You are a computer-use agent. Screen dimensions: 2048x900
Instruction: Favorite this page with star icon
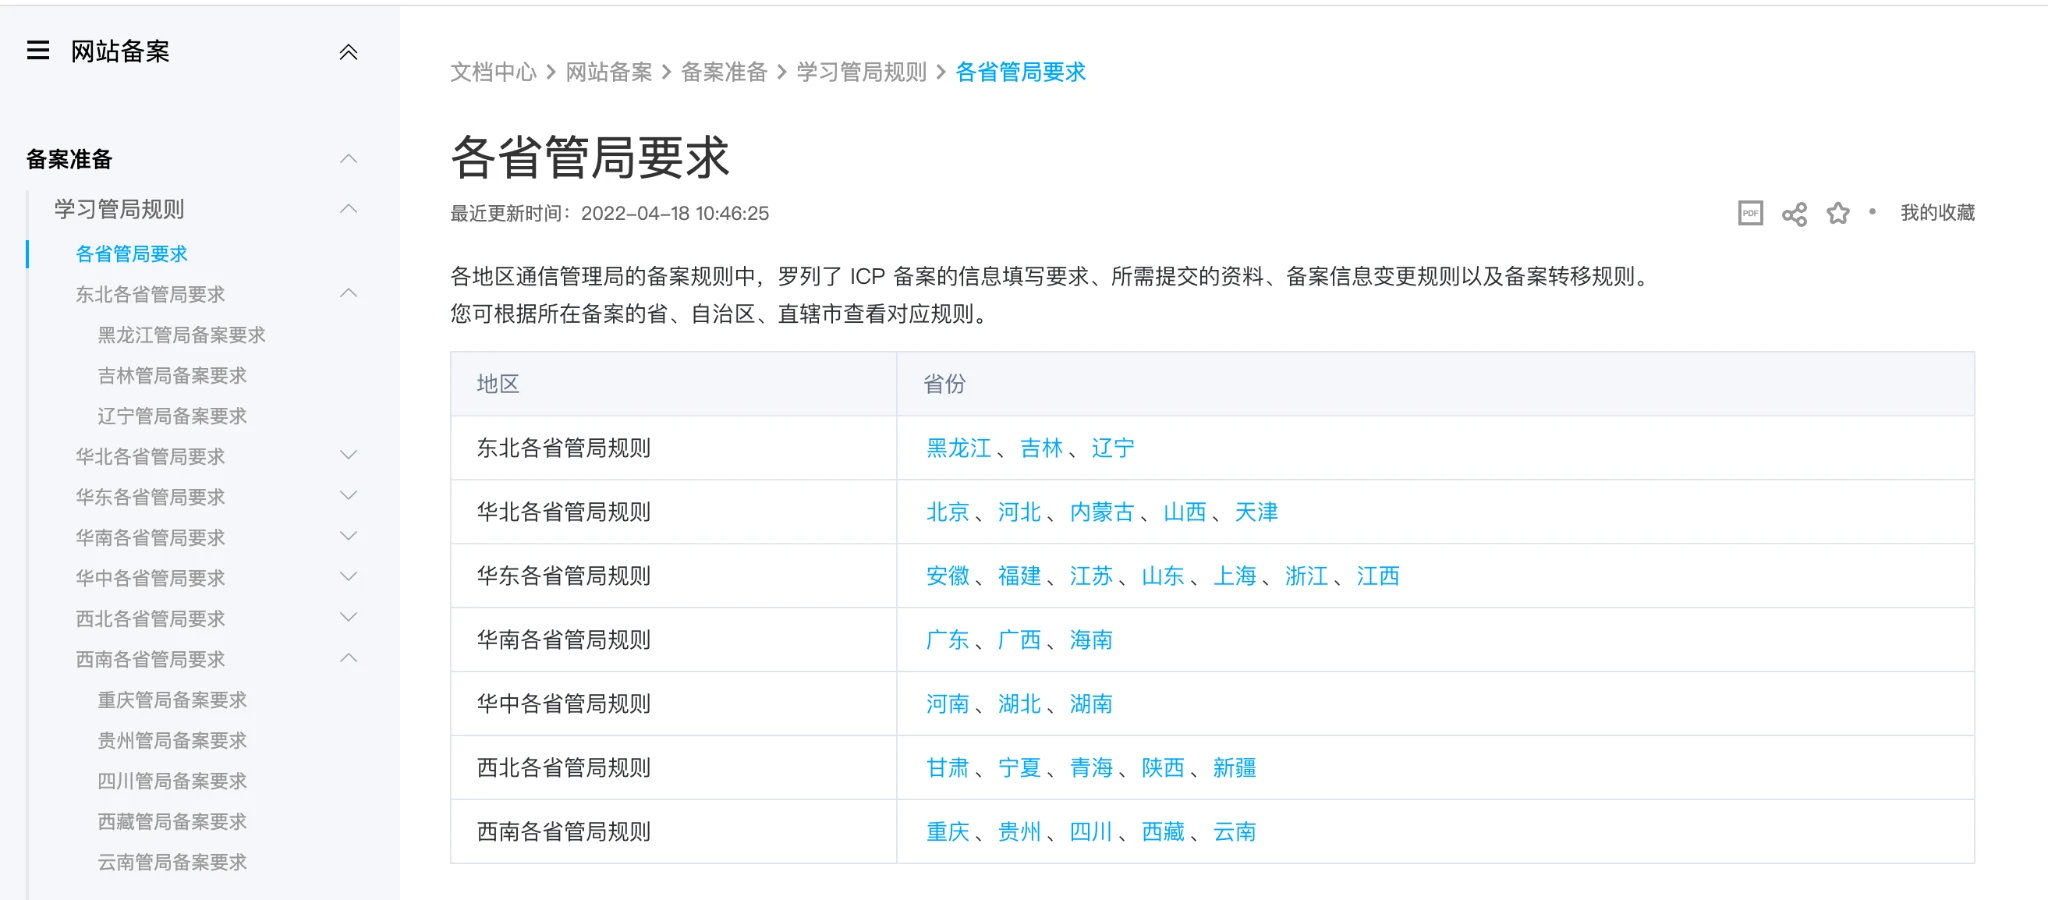(x=1838, y=213)
